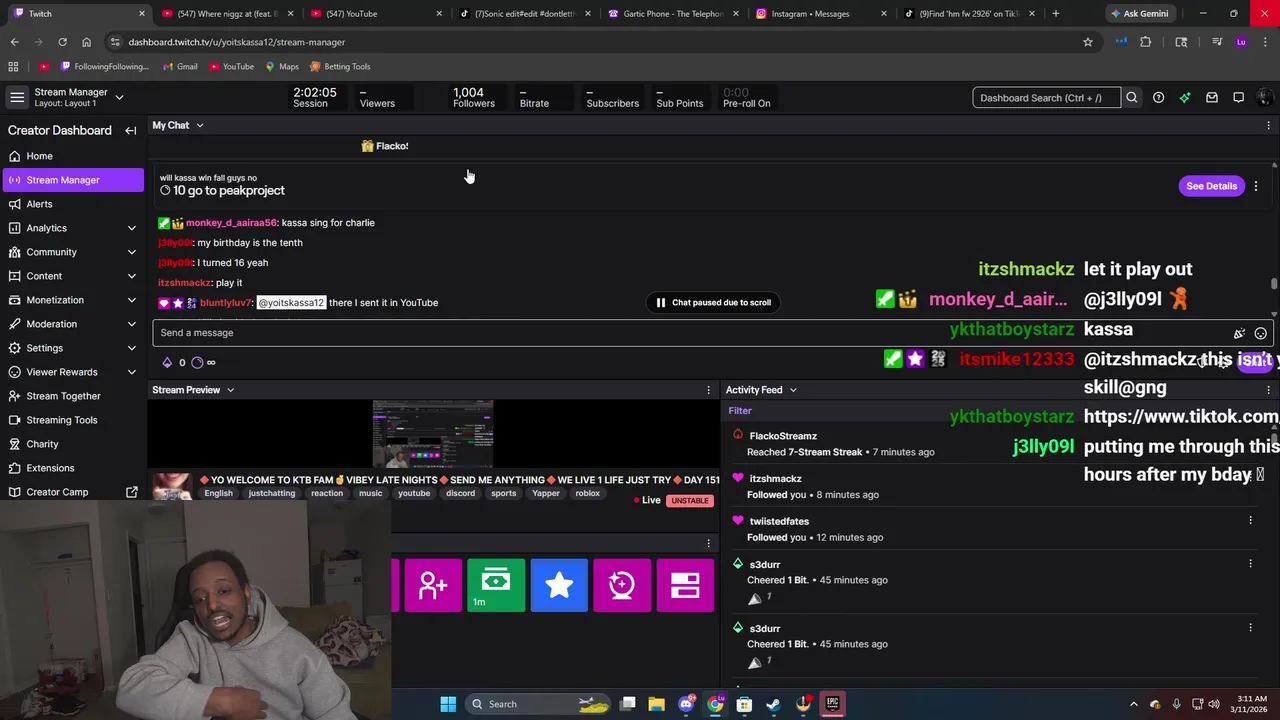Click the See Details prediction button
Viewport: 1280px width, 720px height.
click(x=1211, y=186)
